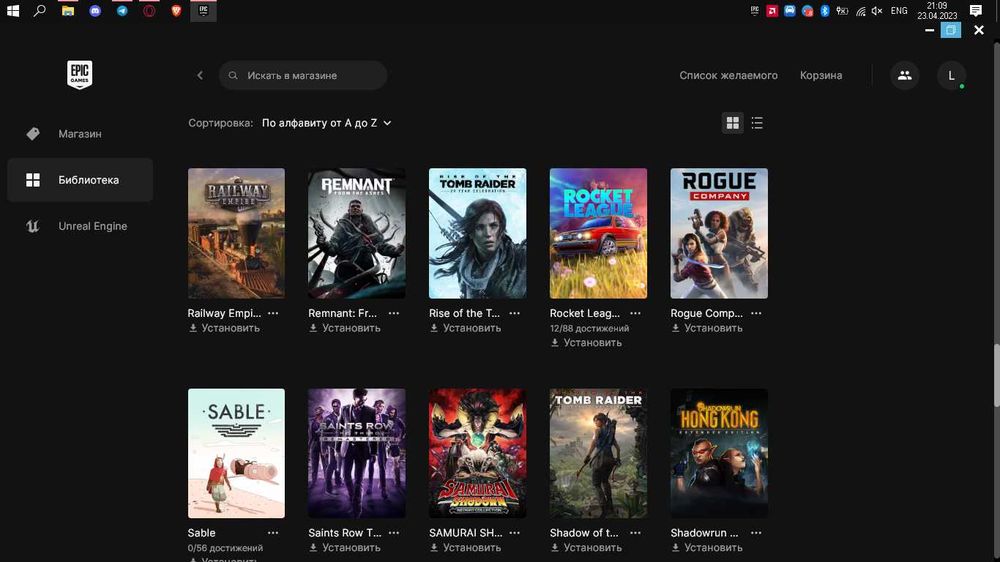The image size is (1000, 562).
Task: Install Saints Row The Third
Action: [x=344, y=547]
